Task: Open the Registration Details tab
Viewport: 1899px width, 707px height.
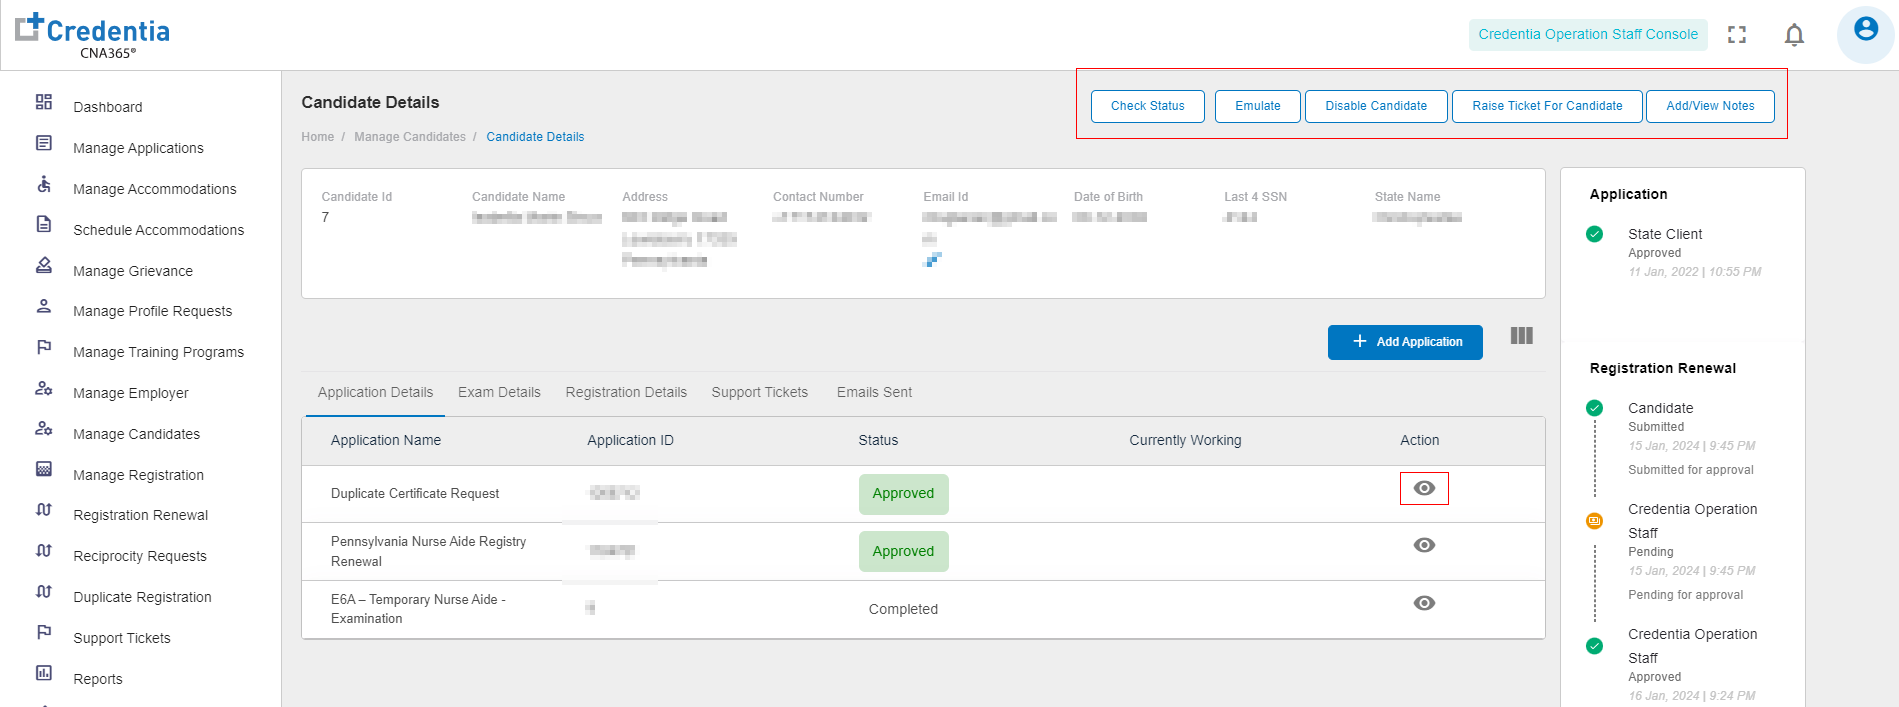Action: coord(626,393)
